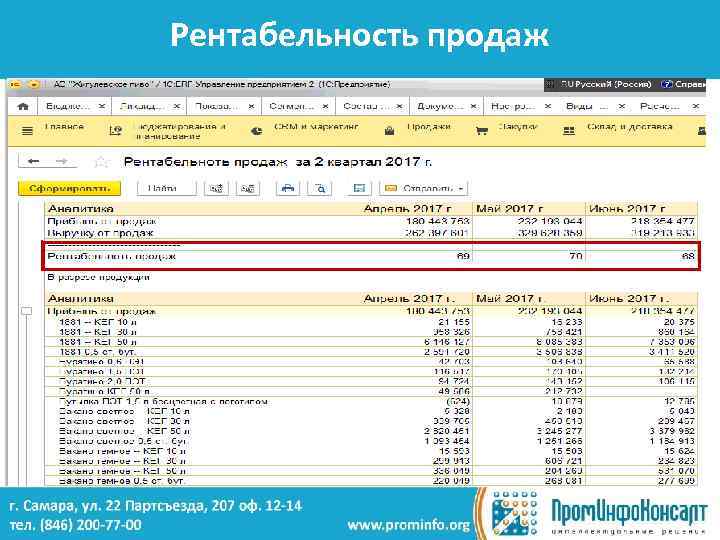Select cell value 20 375

679,322
